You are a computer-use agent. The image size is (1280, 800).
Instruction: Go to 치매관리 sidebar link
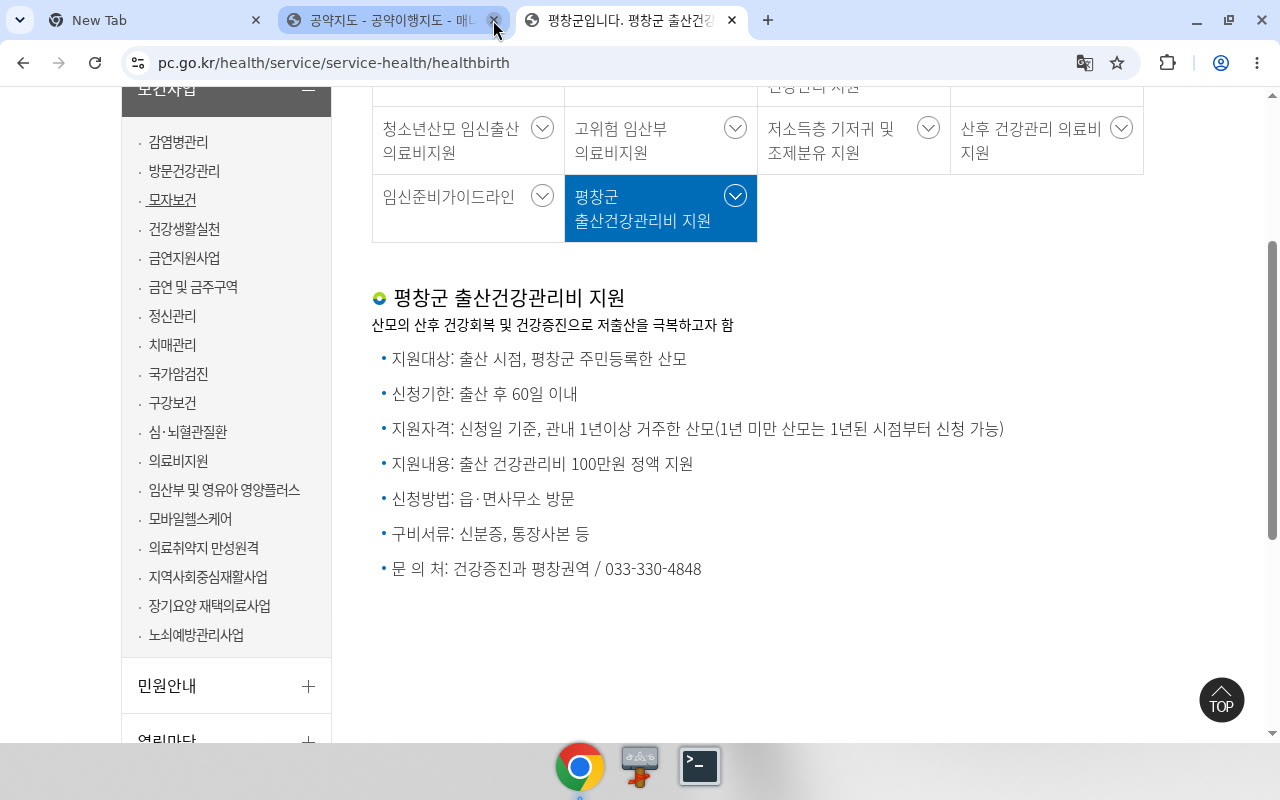tap(172, 345)
